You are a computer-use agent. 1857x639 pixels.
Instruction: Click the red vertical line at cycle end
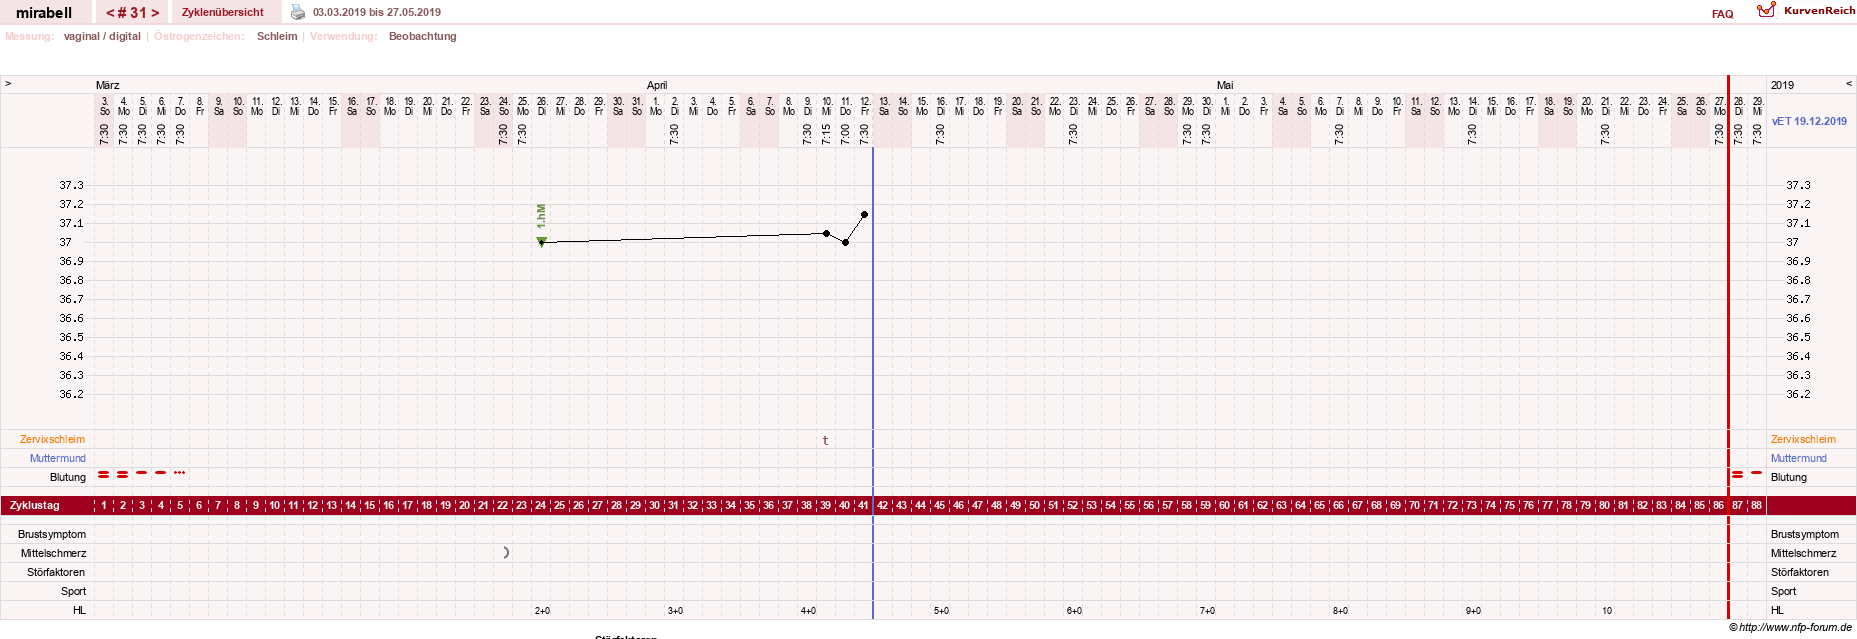(1728, 347)
